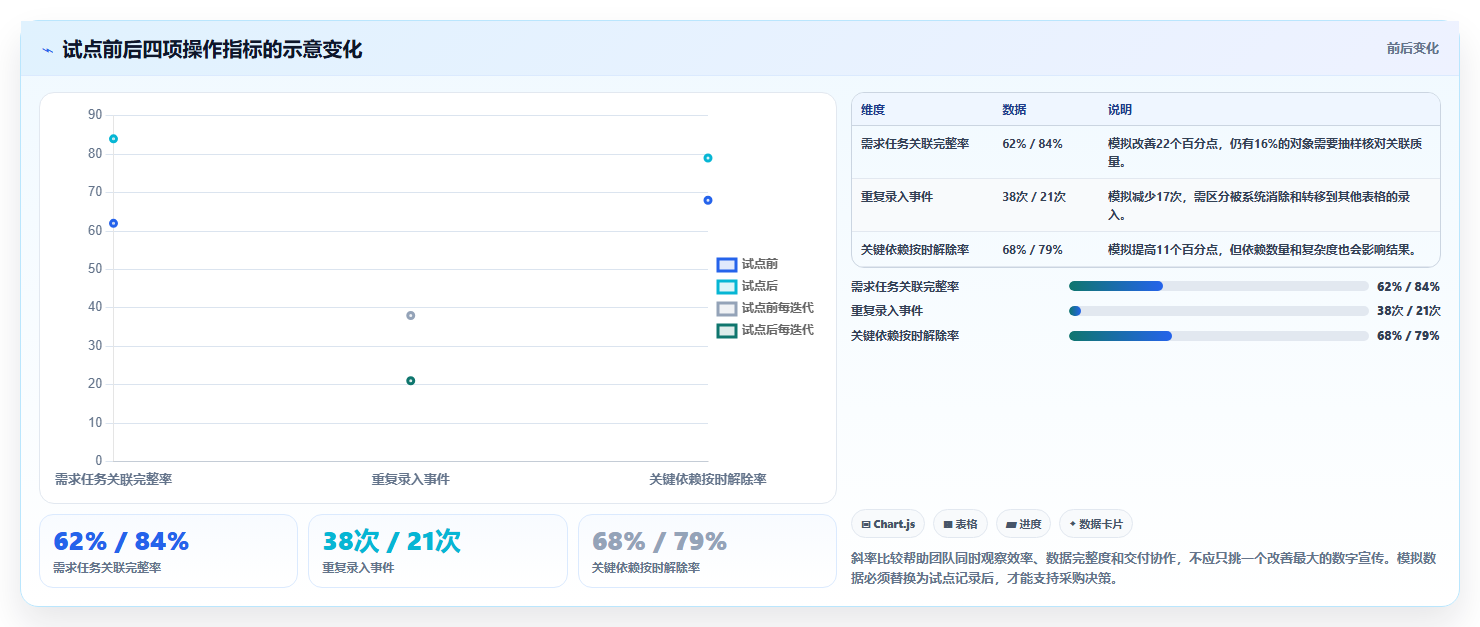This screenshot has height=627, width=1480.
Task: Click the 数据卡片 chip
Action: click(x=1096, y=524)
